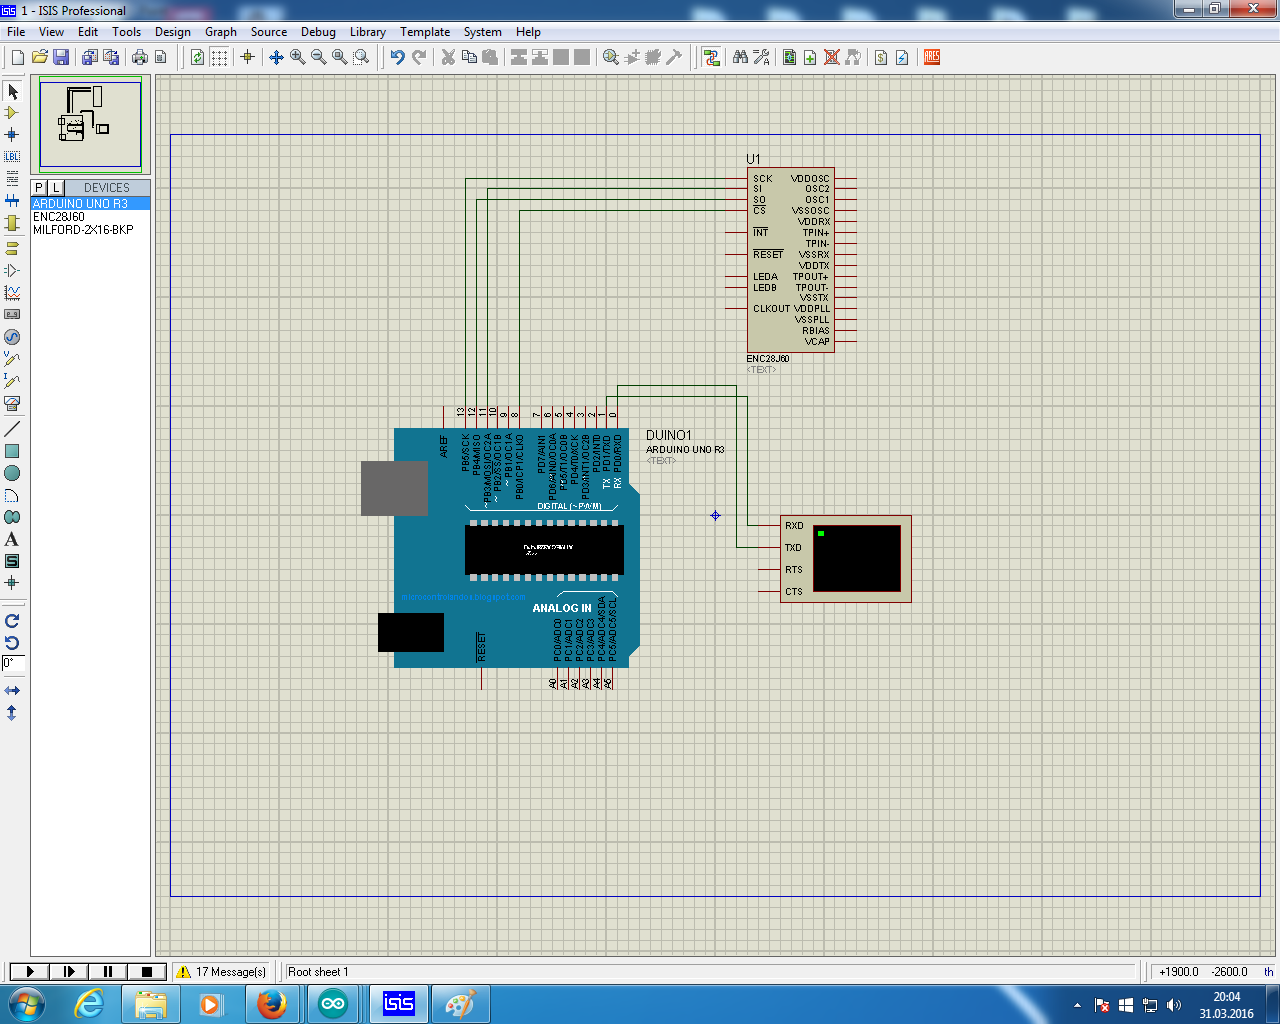1280x1024 pixels.
Task: Select the 2D Arc graphics tool
Action: [x=12, y=495]
